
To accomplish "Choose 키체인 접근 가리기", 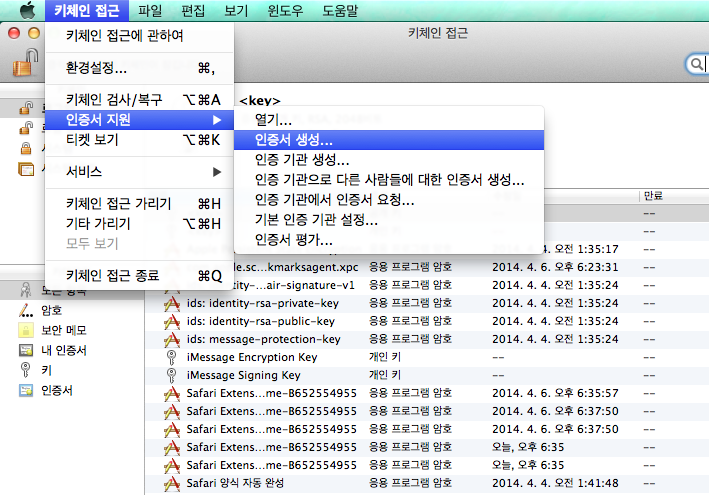I will pyautogui.click(x=139, y=203).
